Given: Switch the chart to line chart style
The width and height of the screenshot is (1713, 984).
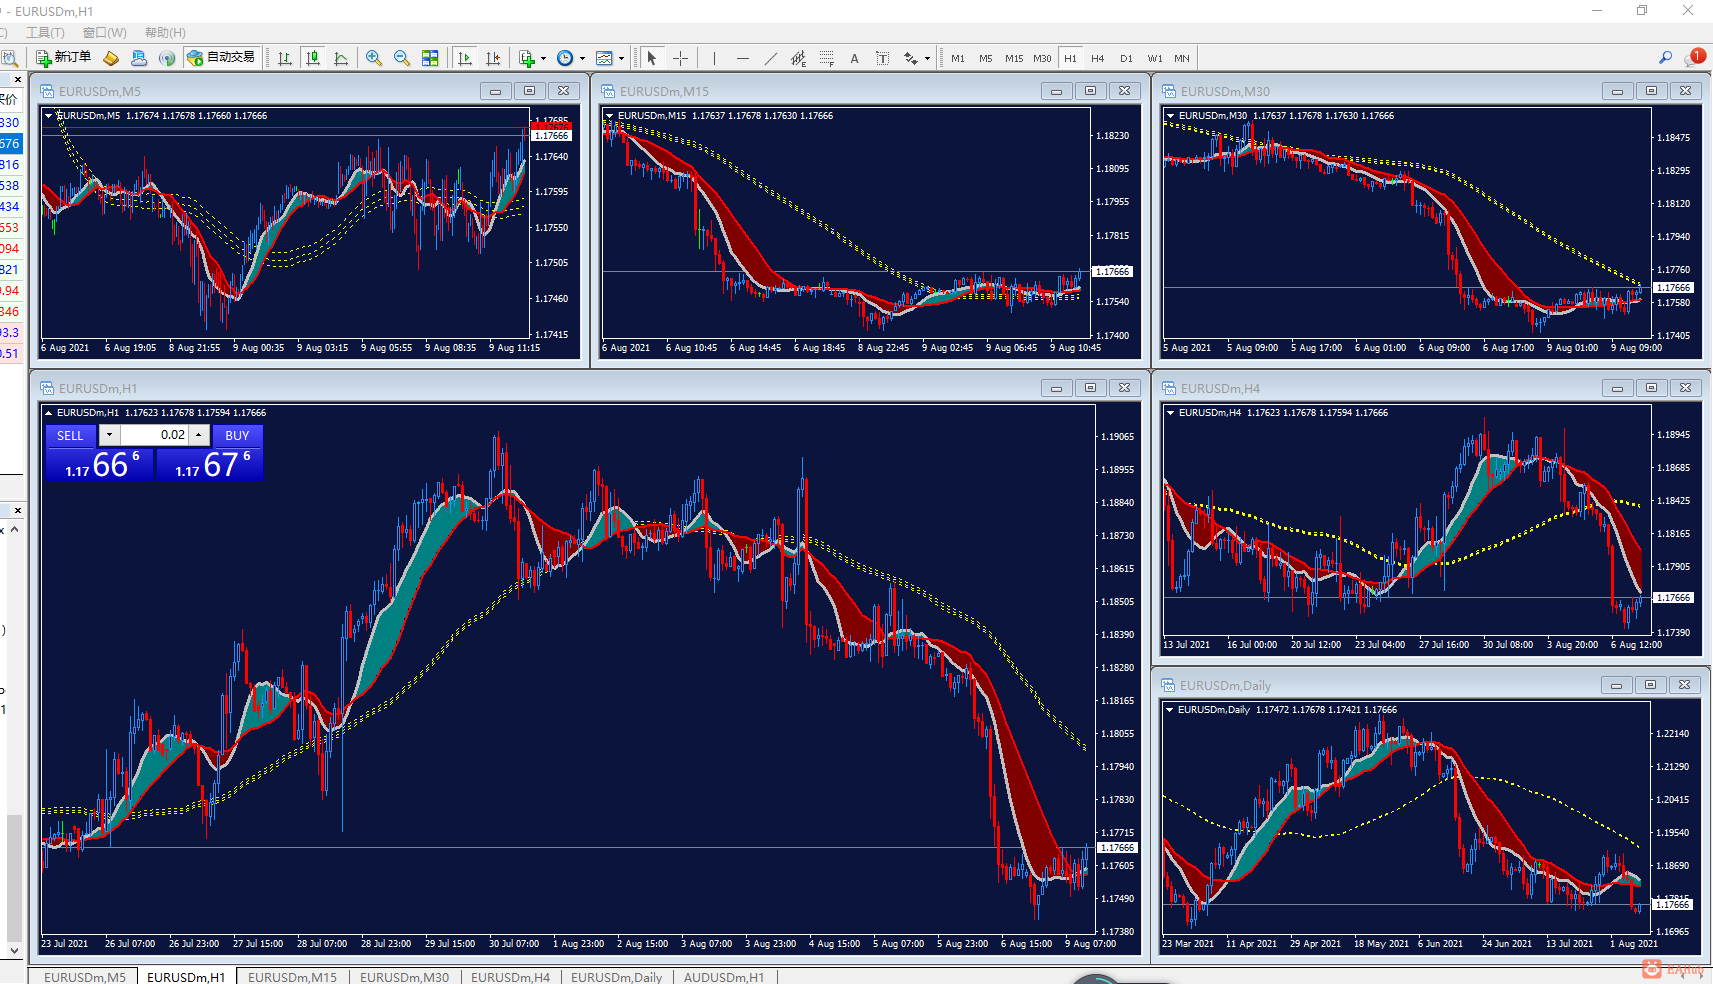Looking at the screenshot, I should pos(341,58).
